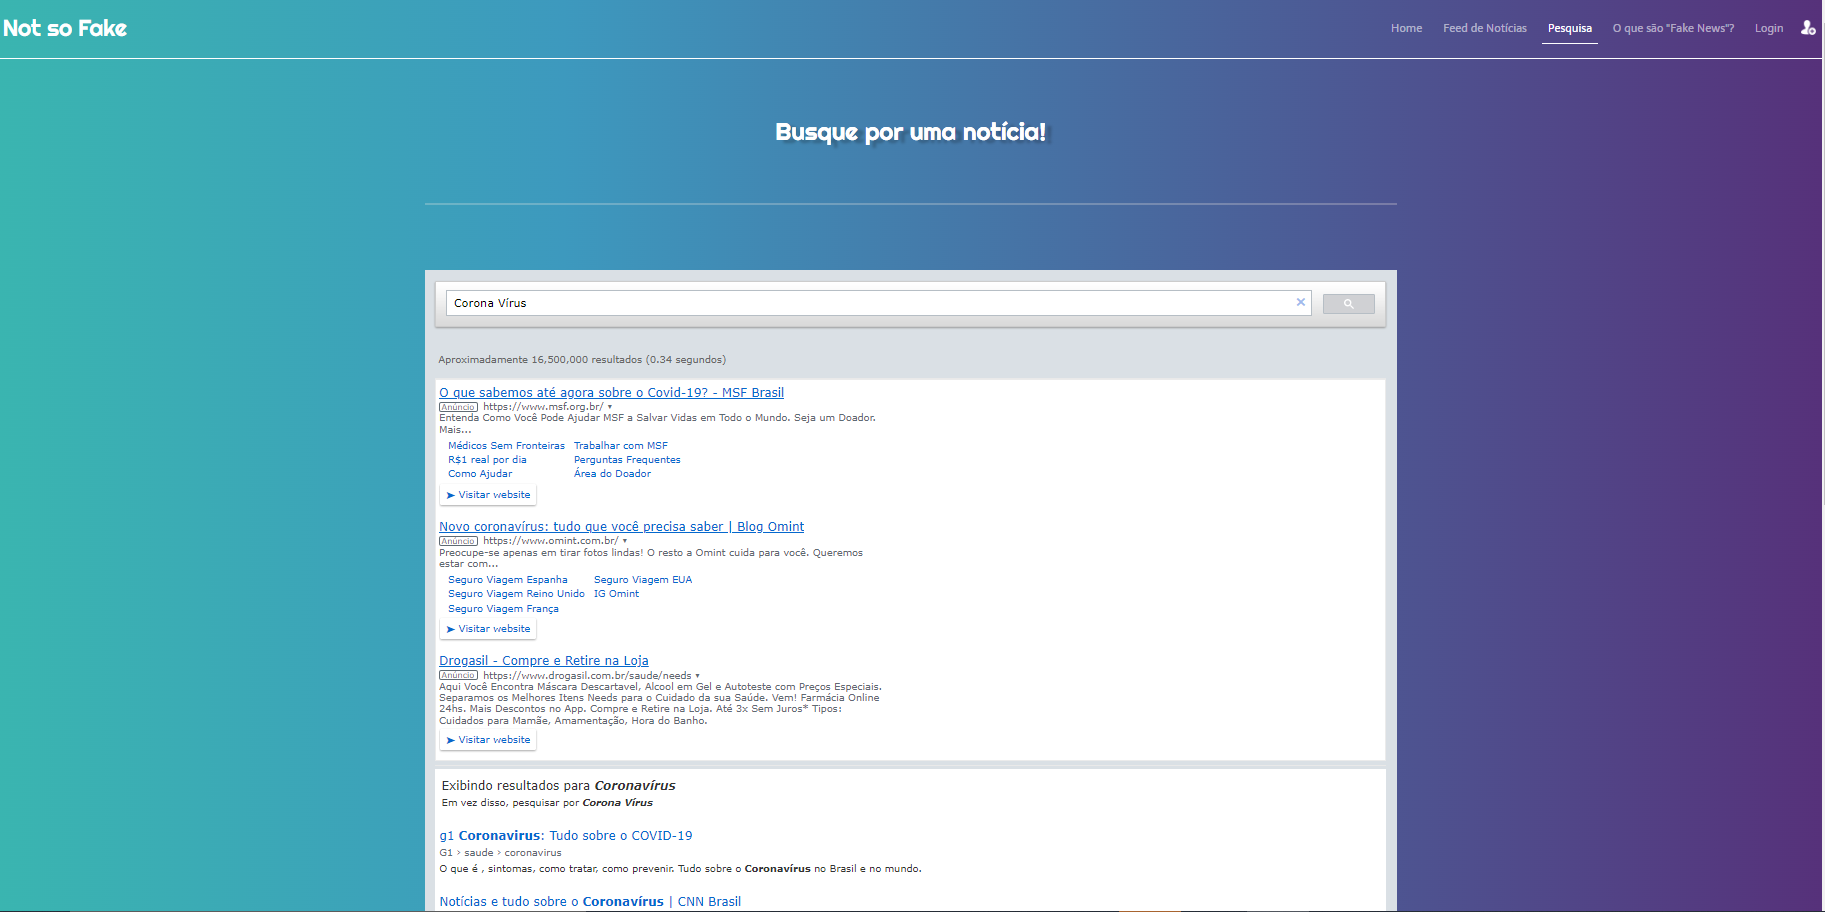Screen dimensions: 1825x912
Task: Open the MSF Brasil Covid-19 result link
Action: pyautogui.click(x=611, y=392)
